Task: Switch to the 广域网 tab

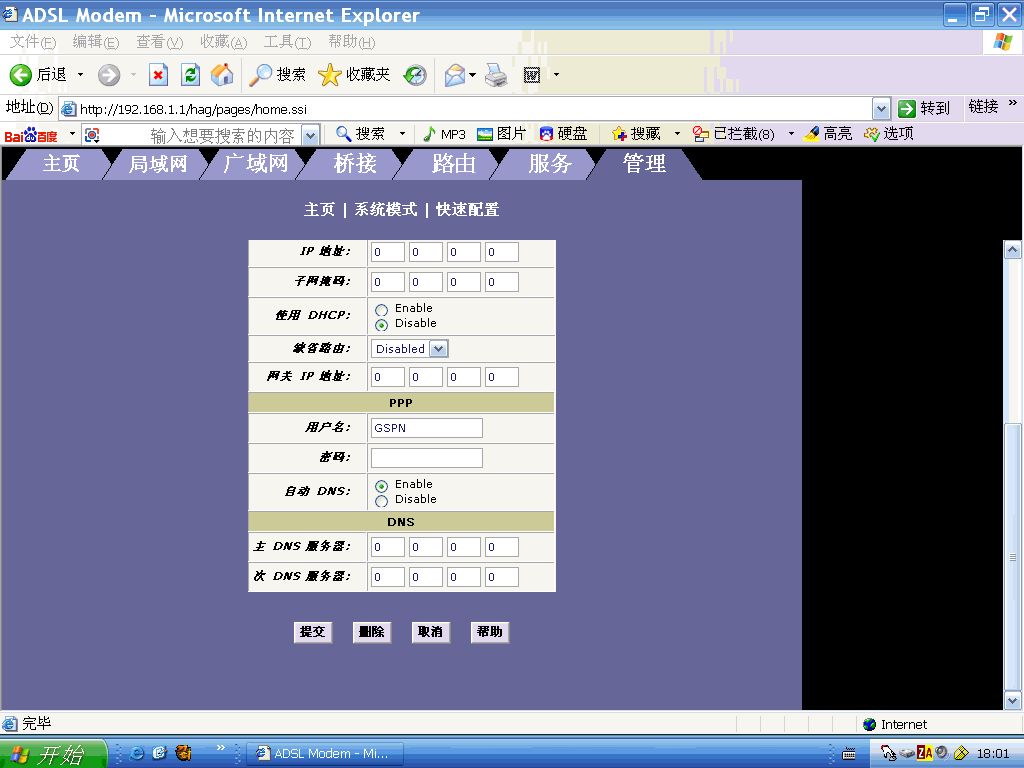Action: point(256,164)
